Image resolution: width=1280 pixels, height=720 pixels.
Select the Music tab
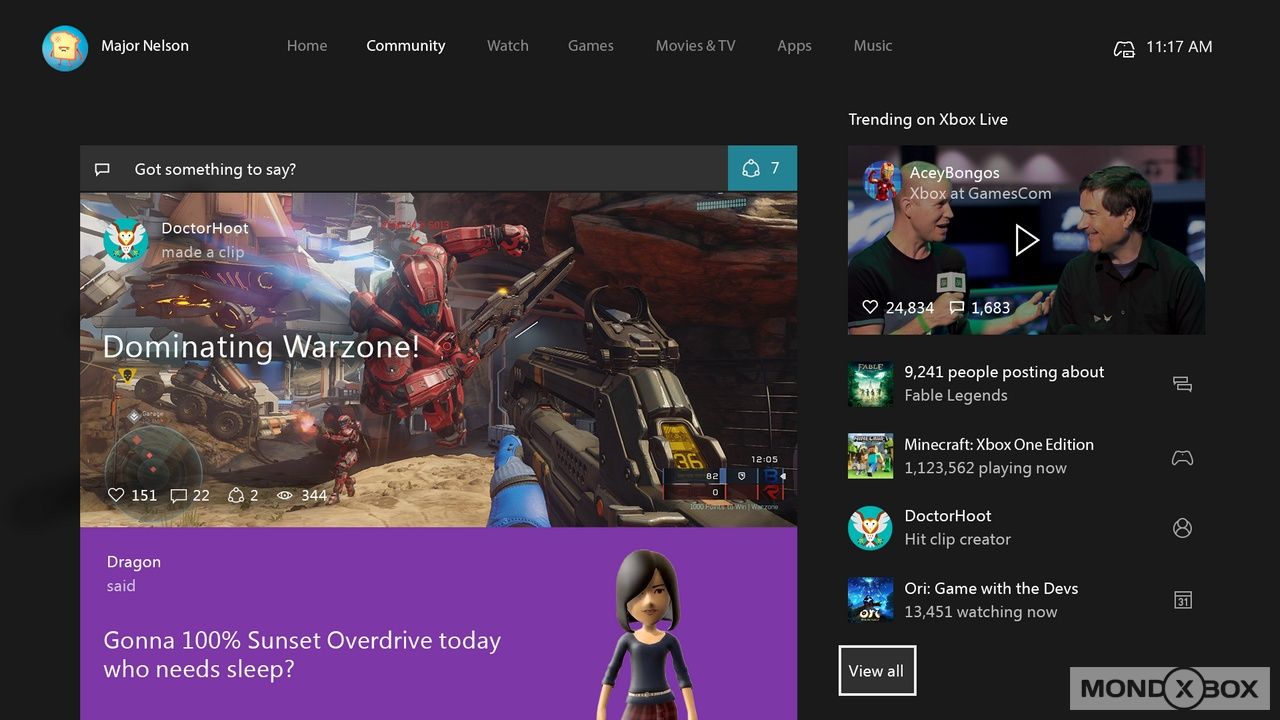coord(872,46)
